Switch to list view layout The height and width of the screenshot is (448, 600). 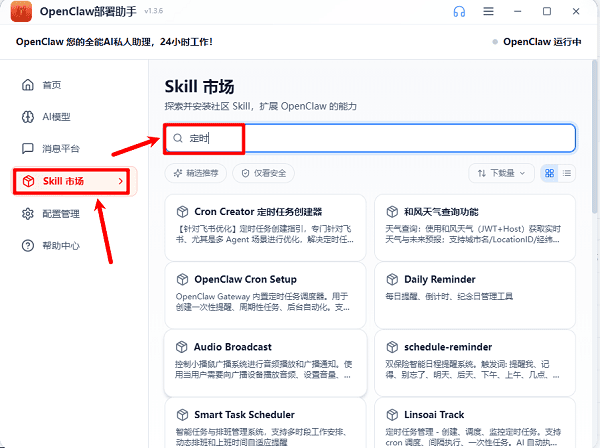[x=567, y=173]
